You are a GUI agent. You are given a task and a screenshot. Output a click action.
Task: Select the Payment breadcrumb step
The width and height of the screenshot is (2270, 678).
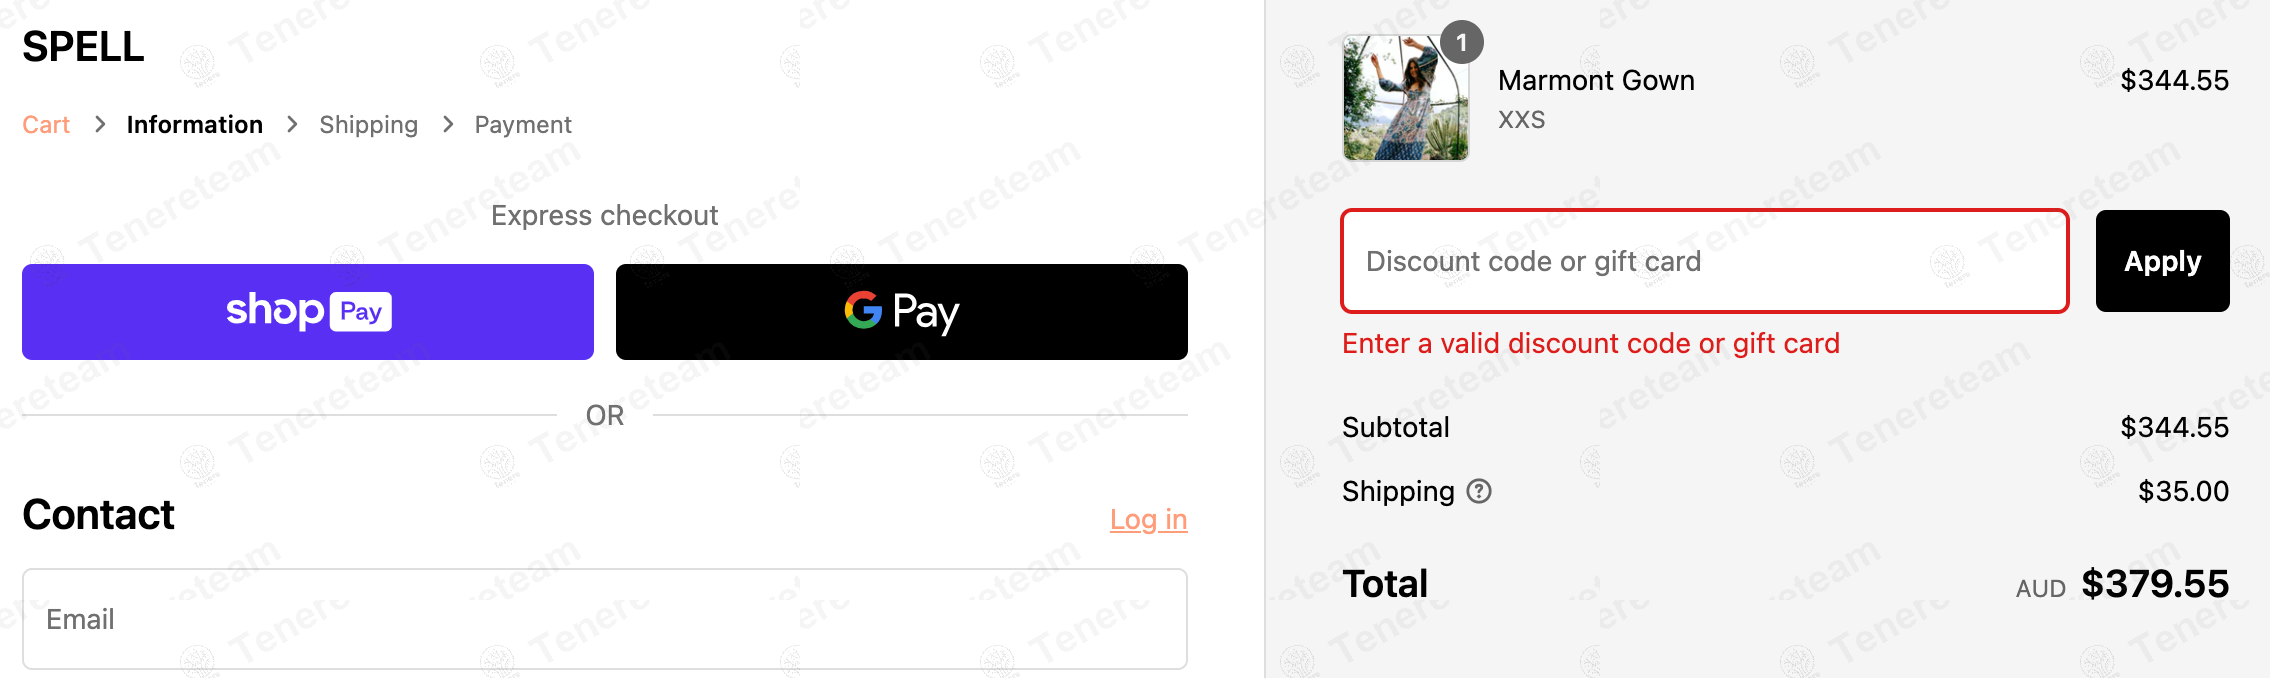point(523,125)
